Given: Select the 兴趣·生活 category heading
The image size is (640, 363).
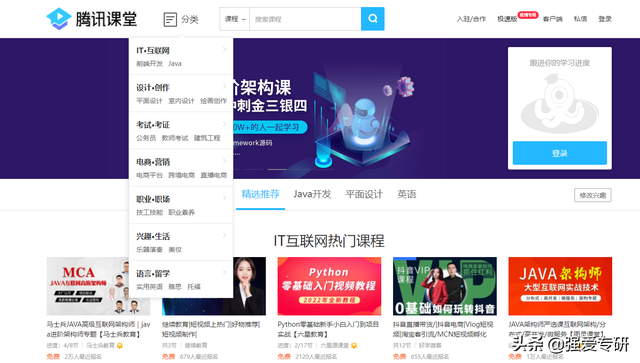Looking at the screenshot, I should [153, 236].
